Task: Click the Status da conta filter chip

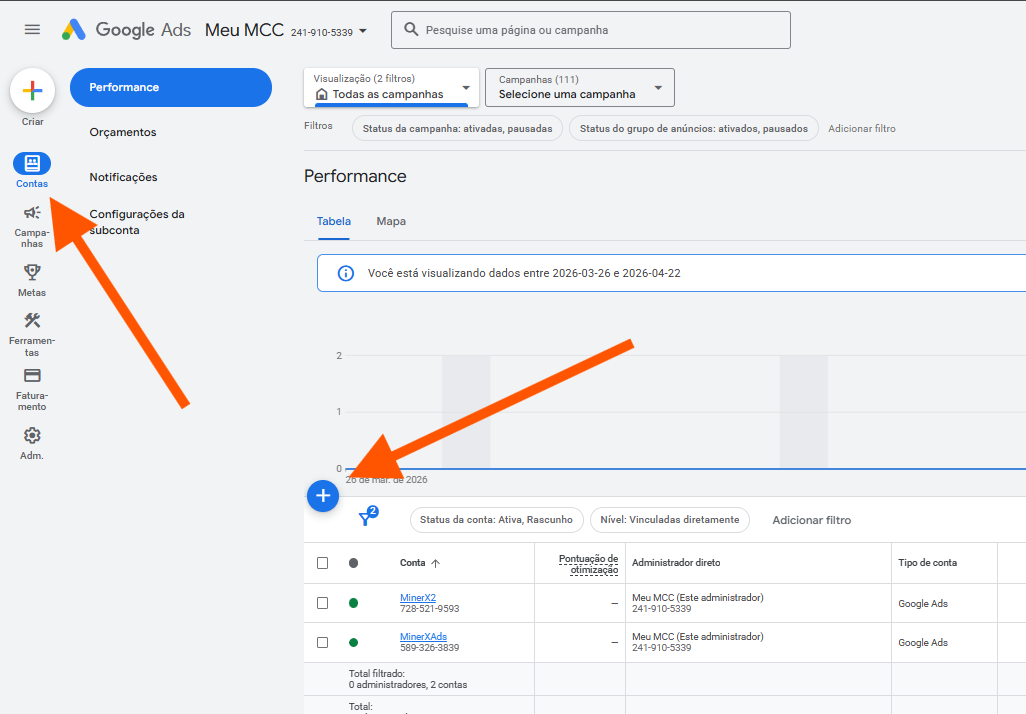Action: tap(496, 520)
